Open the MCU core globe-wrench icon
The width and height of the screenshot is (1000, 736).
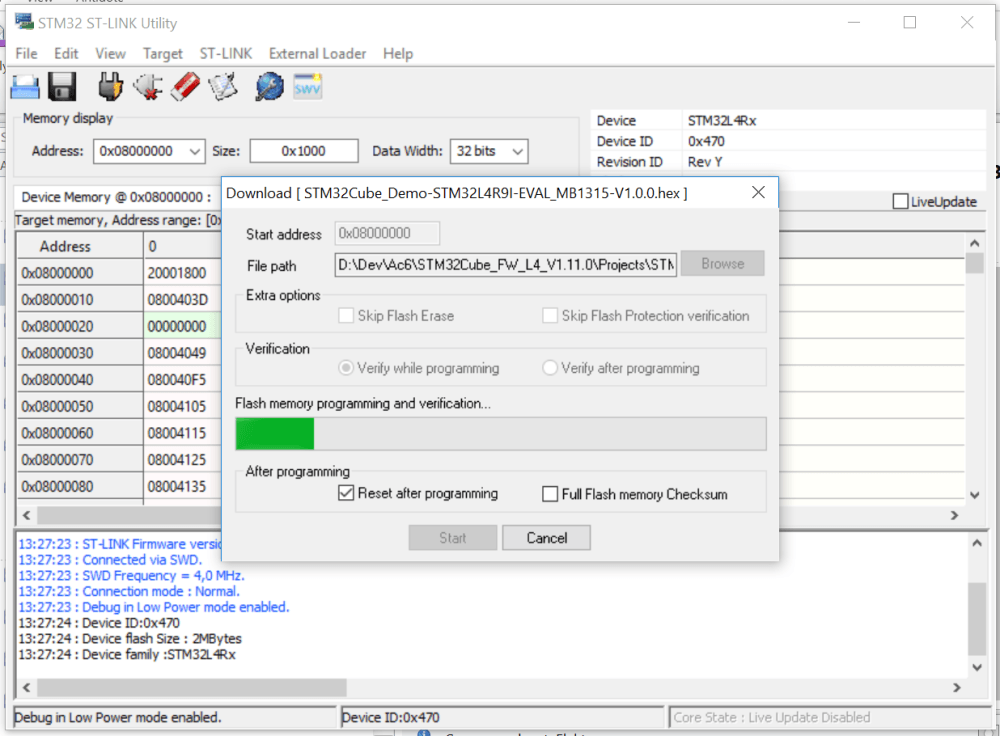(x=269, y=87)
